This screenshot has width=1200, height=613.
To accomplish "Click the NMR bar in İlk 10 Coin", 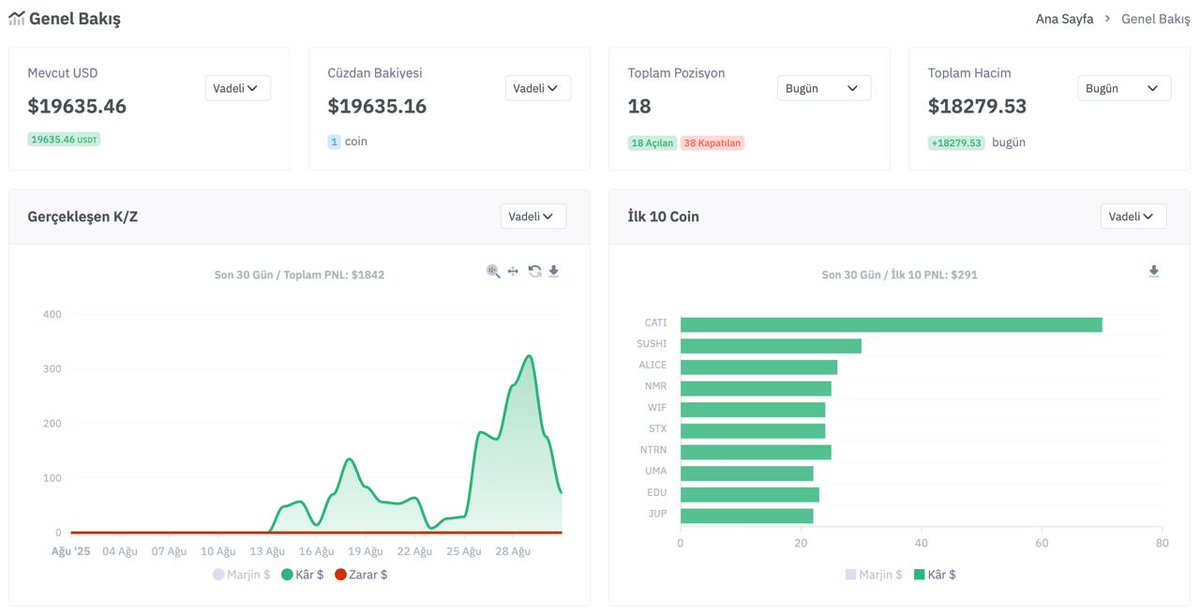I will 756,388.
